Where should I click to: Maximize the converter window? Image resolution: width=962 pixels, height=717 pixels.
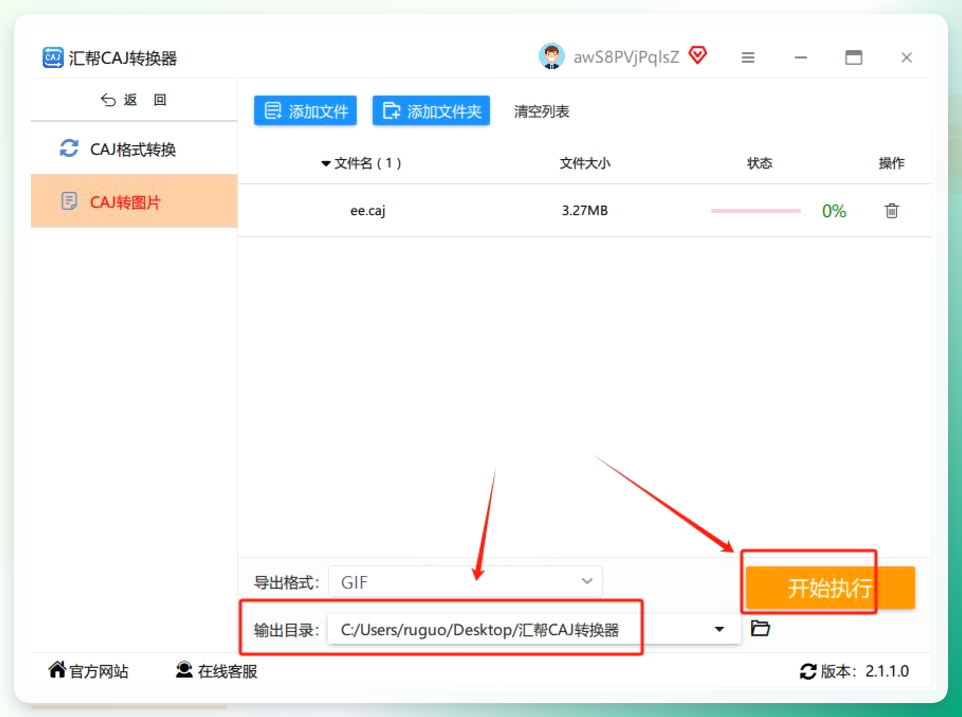tap(853, 58)
